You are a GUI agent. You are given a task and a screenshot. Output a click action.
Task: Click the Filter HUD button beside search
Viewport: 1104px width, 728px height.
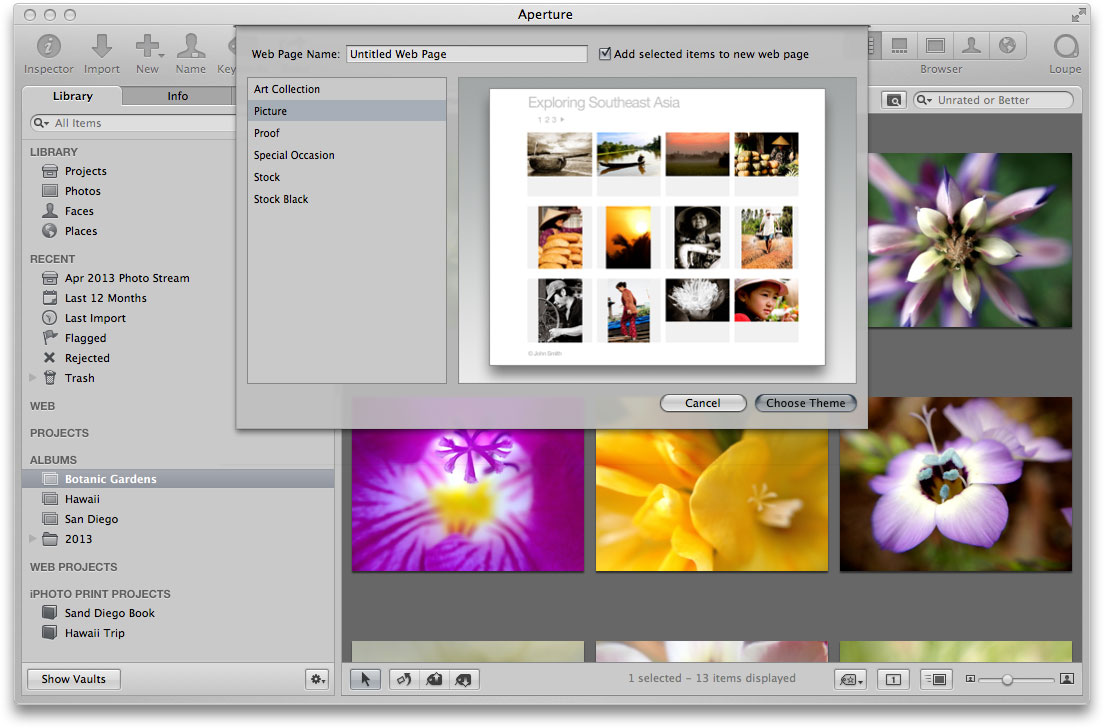[x=894, y=100]
